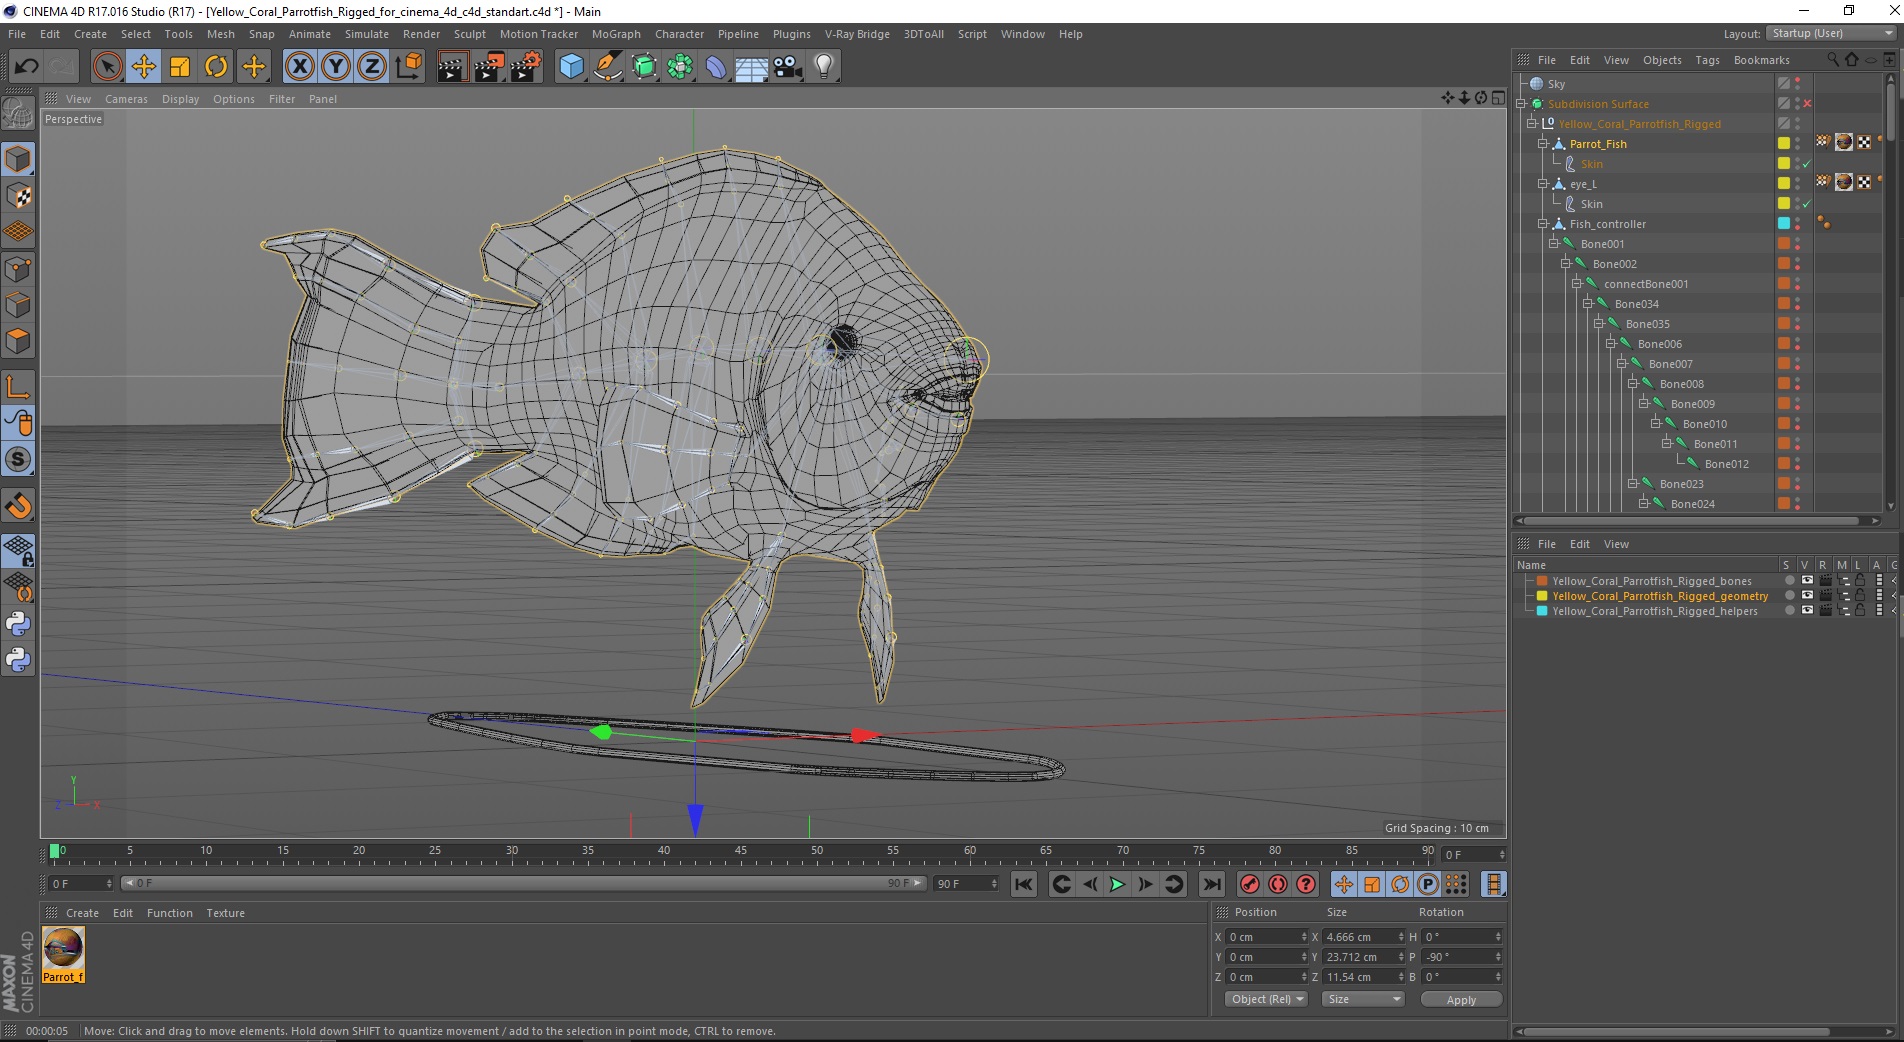1904x1042 pixels.
Task: Activate the Rotate tool
Action: (x=216, y=67)
